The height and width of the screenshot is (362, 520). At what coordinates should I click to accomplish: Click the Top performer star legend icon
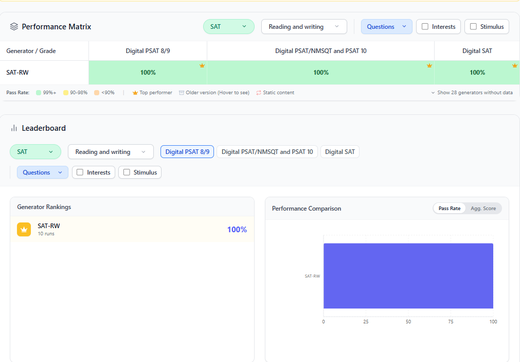click(x=135, y=93)
